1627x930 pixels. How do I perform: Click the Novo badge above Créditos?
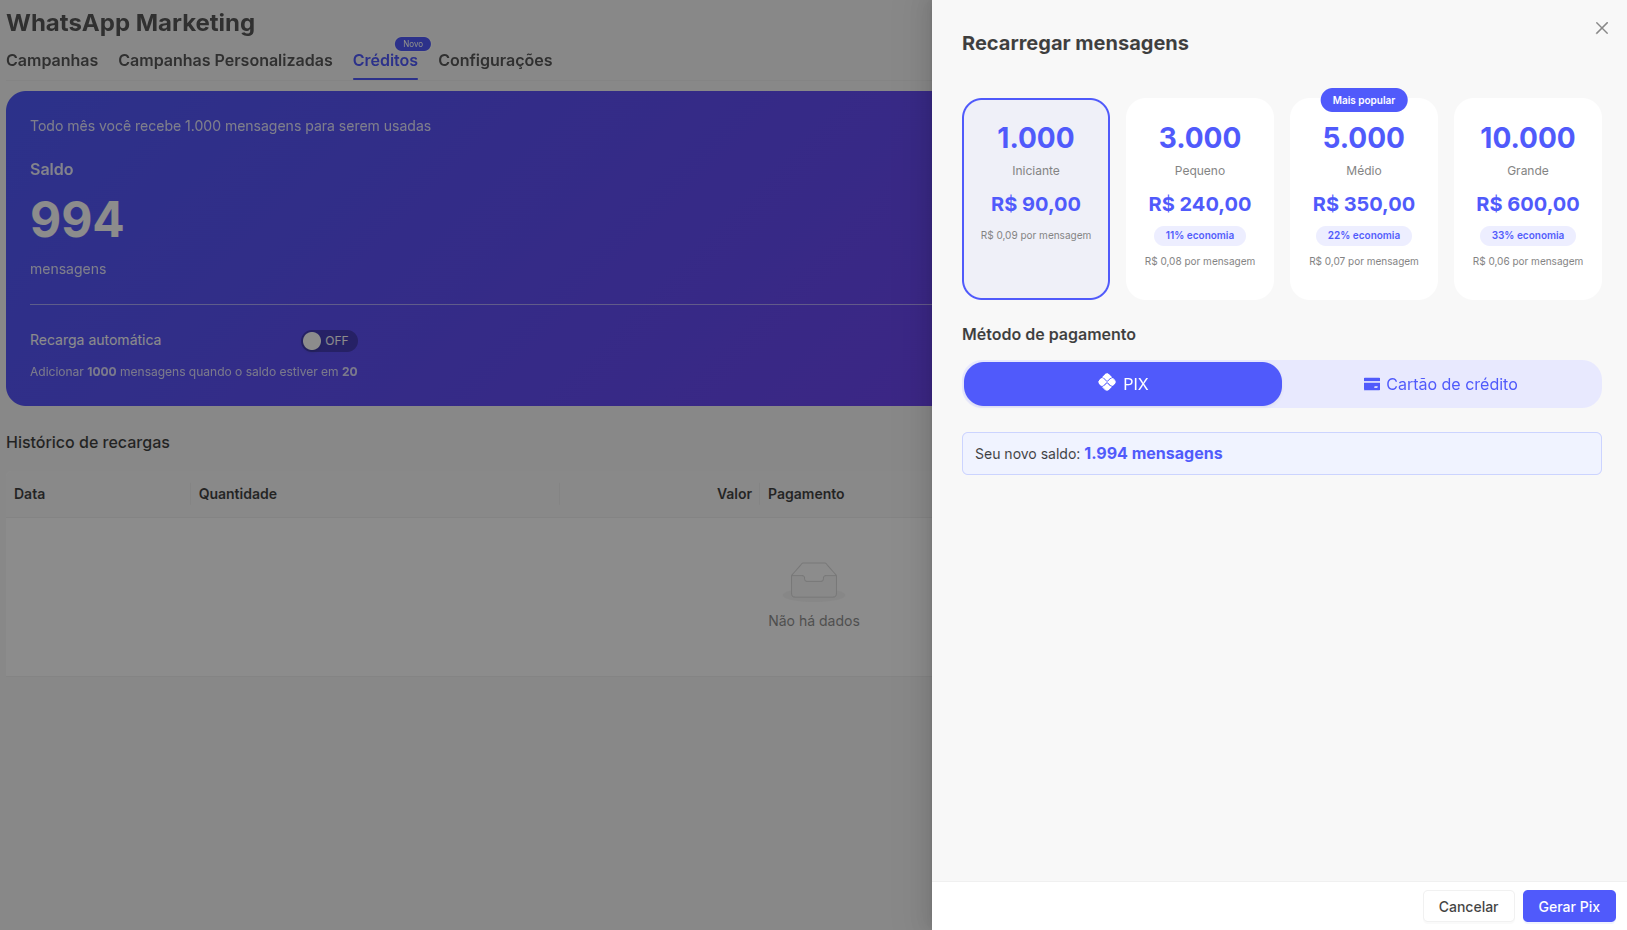pos(412,44)
